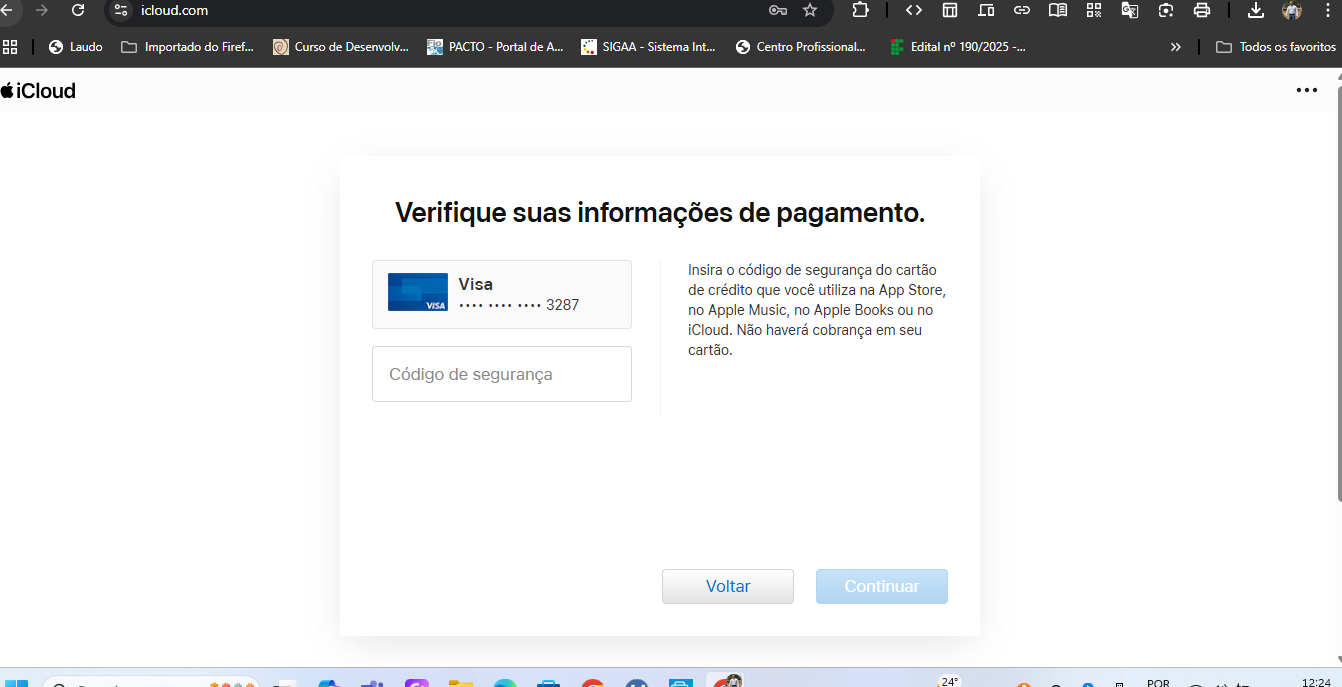Click the Voltar button
This screenshot has height=687, width=1342.
pyautogui.click(x=728, y=586)
